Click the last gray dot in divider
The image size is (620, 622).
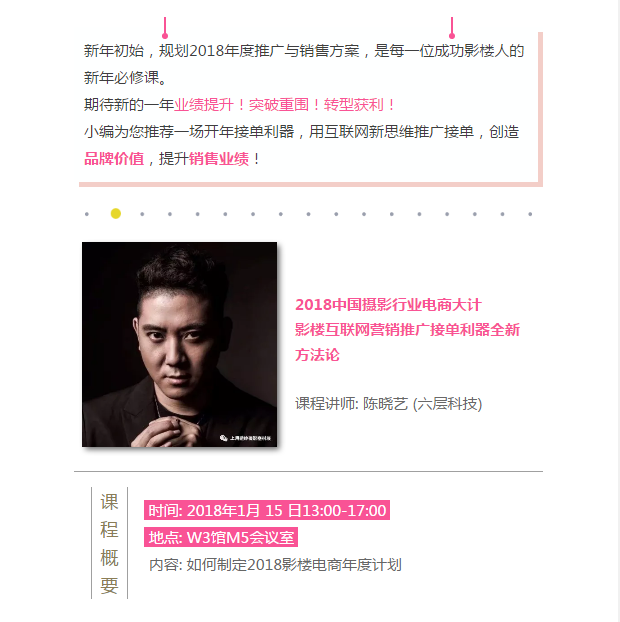point(530,214)
